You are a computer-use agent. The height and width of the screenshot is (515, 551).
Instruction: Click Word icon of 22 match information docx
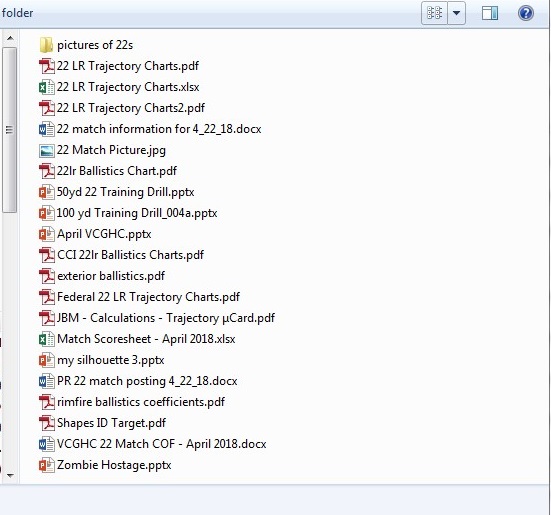pos(47,129)
